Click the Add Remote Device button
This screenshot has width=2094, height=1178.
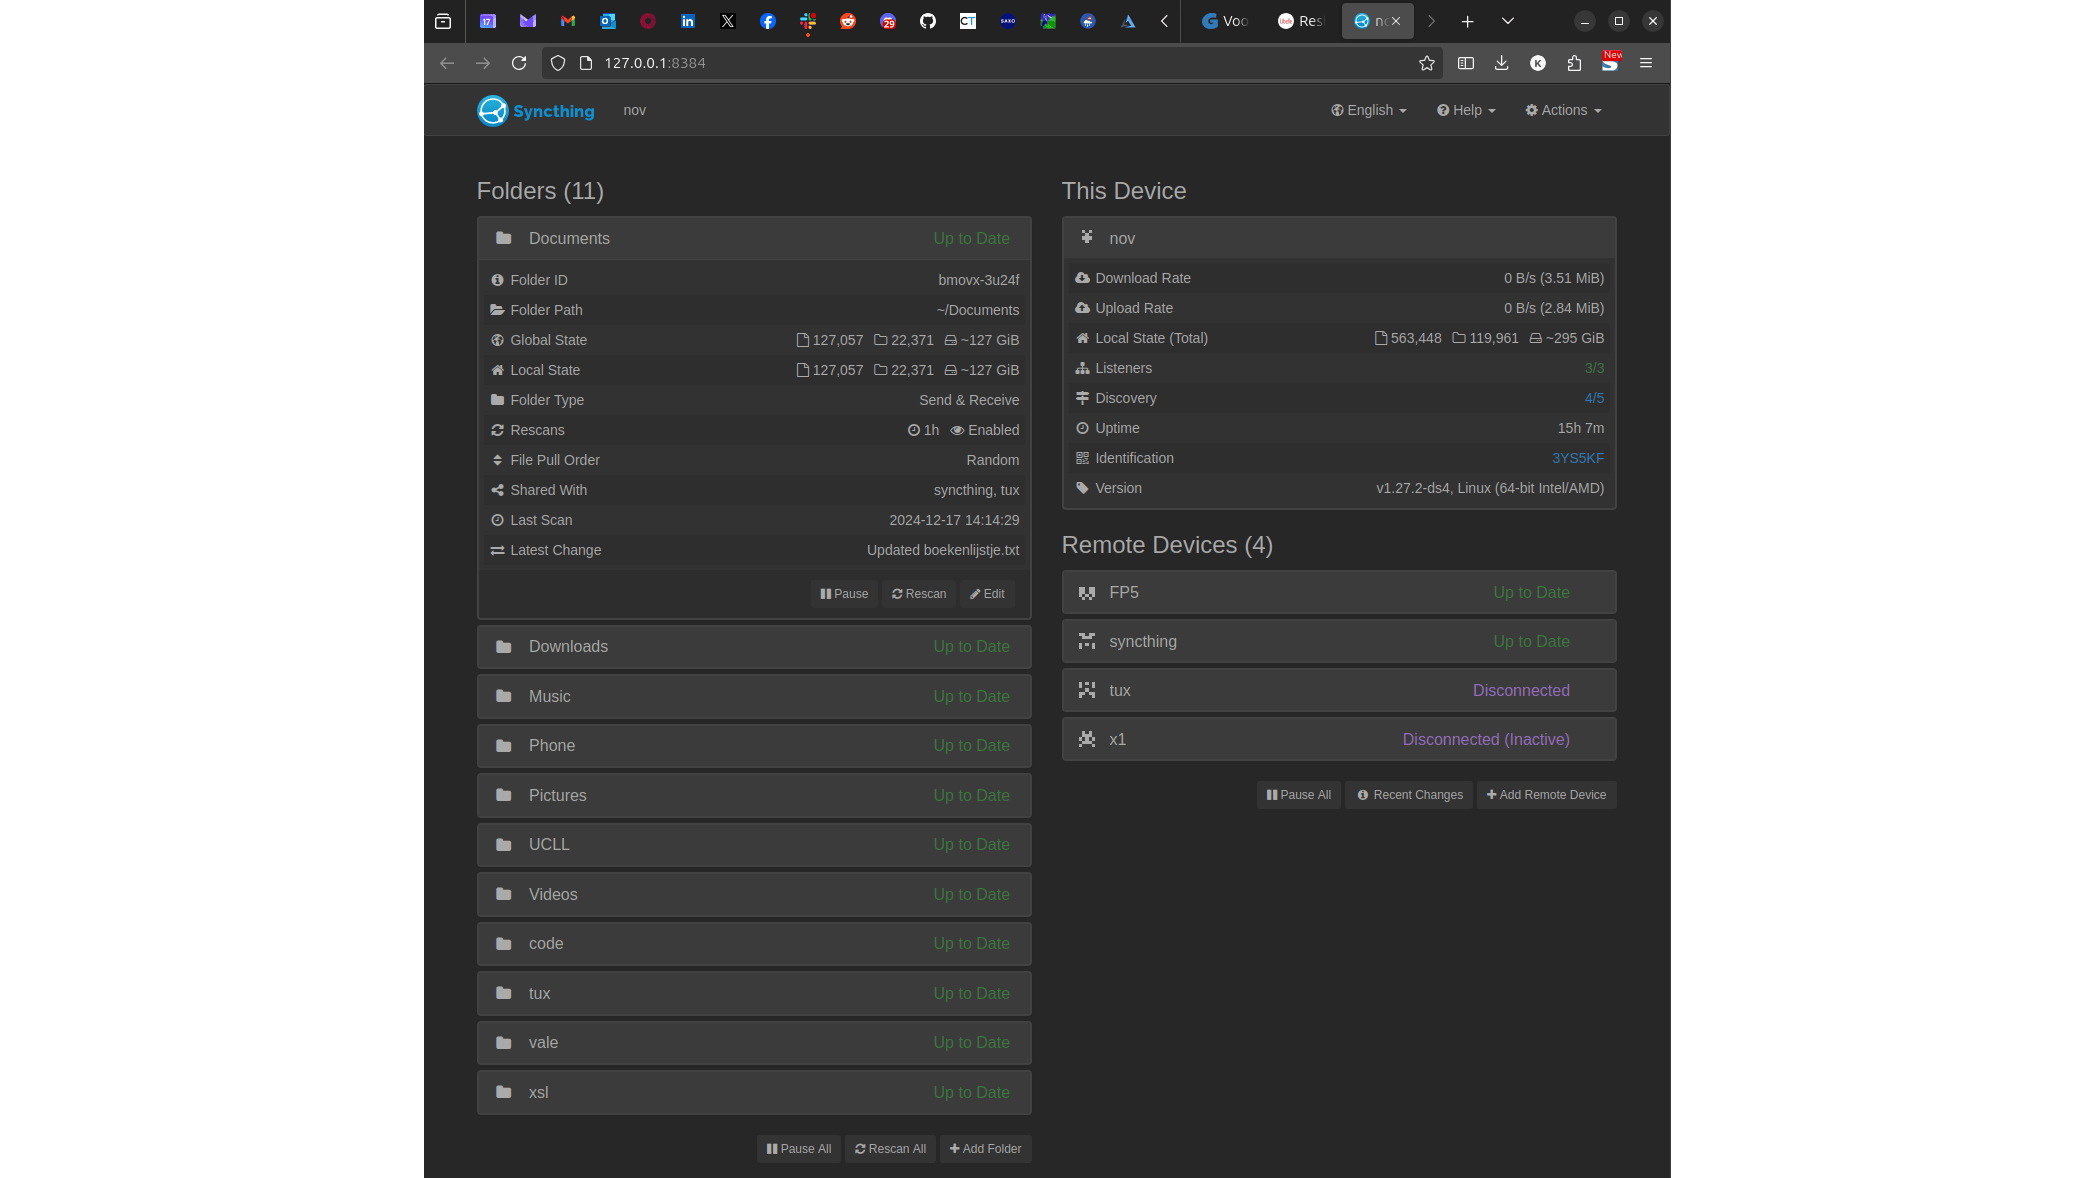click(x=1546, y=795)
